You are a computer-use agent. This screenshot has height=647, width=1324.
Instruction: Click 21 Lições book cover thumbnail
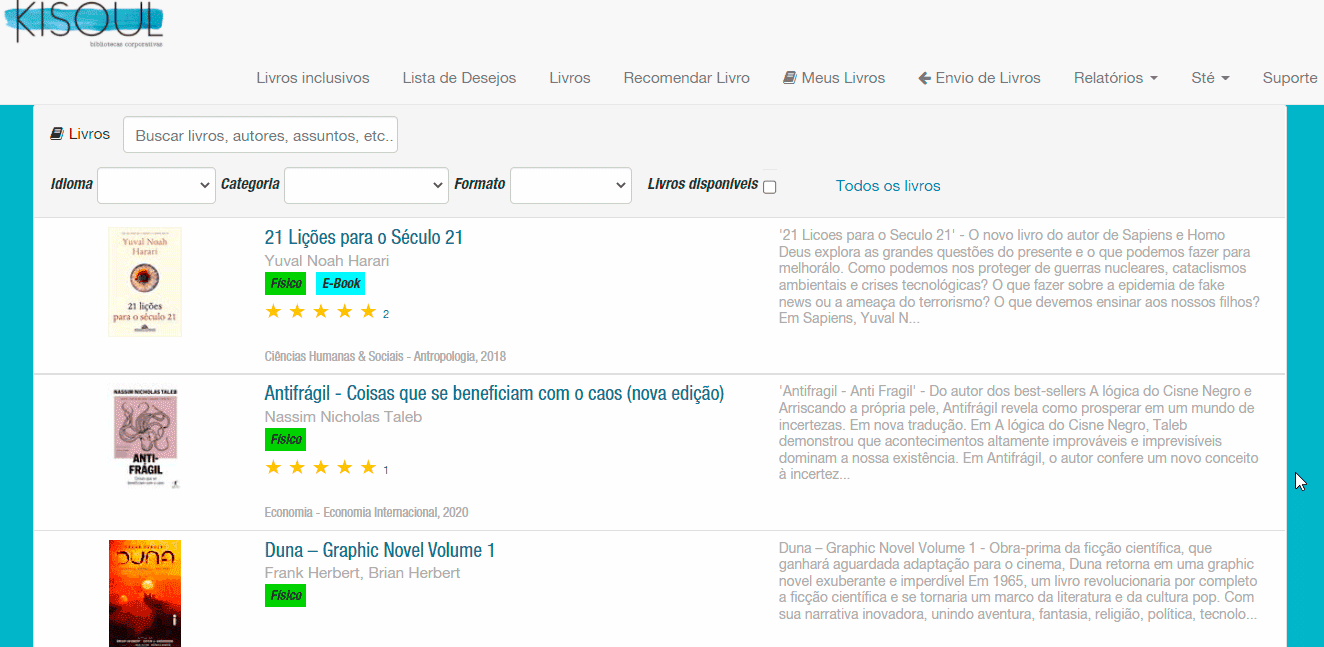point(145,282)
